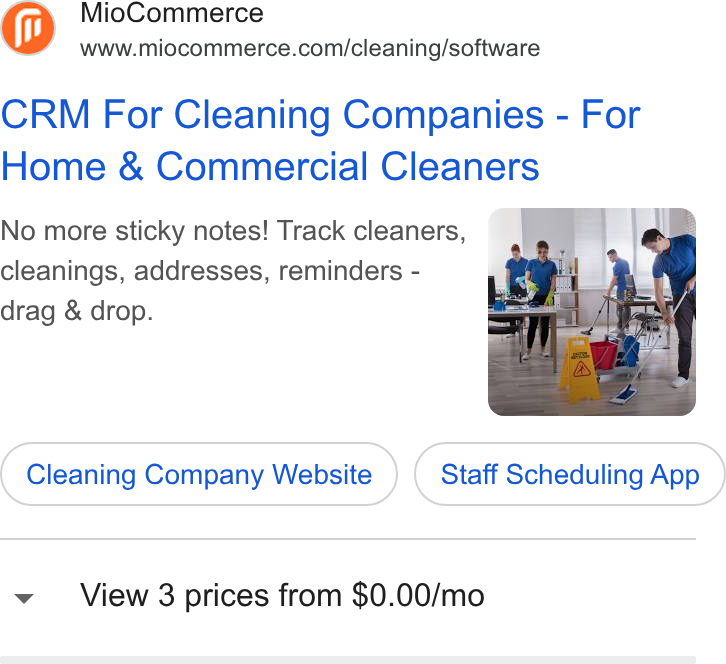Click the 'drag & drop.' description line
The image size is (726, 664).
pos(76,311)
